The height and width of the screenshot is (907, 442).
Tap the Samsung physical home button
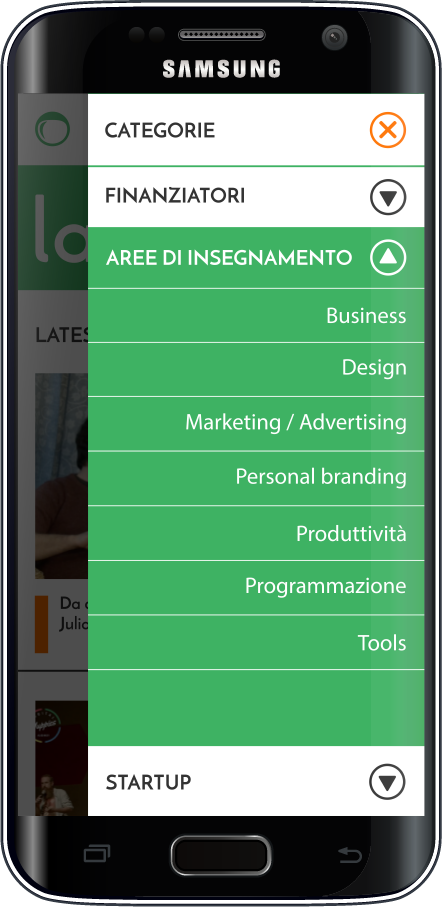click(x=221, y=854)
